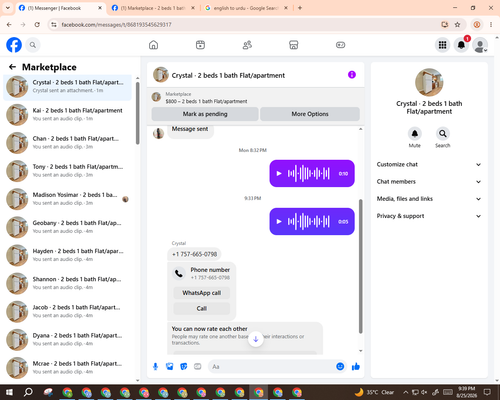Open the Gaming controller icon

[x=340, y=45]
